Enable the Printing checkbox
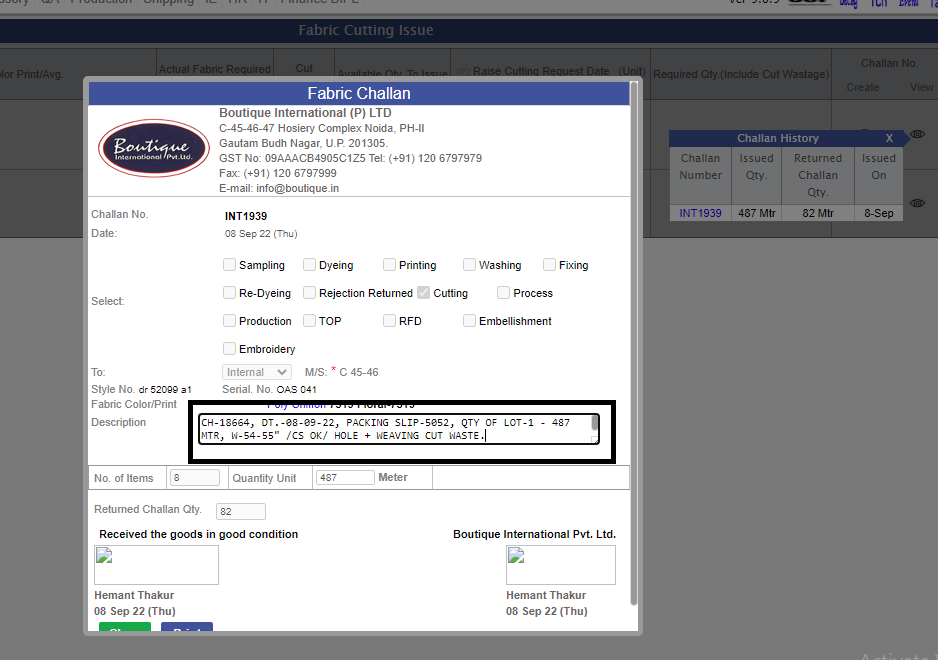The image size is (938, 660). [x=389, y=264]
